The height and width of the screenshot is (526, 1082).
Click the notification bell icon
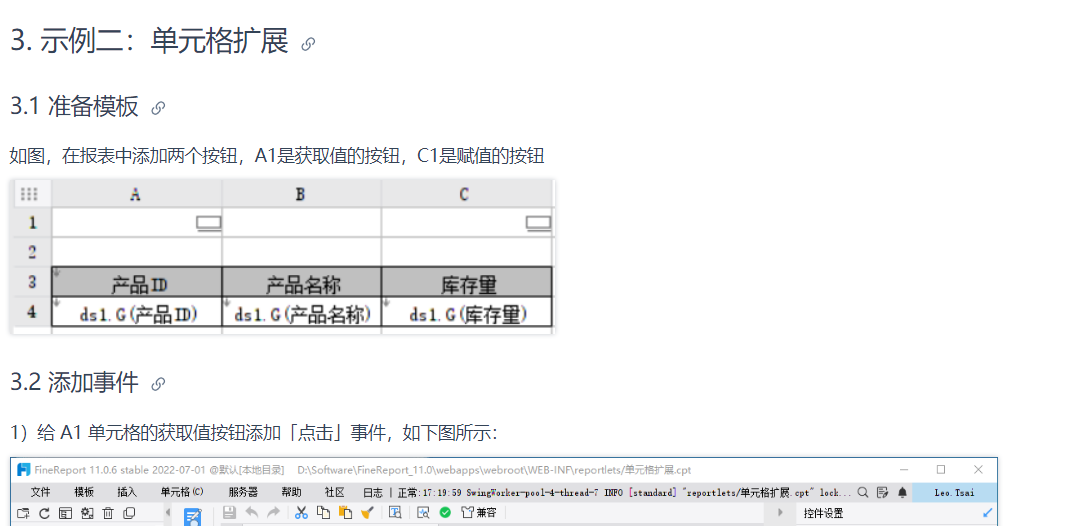point(903,492)
